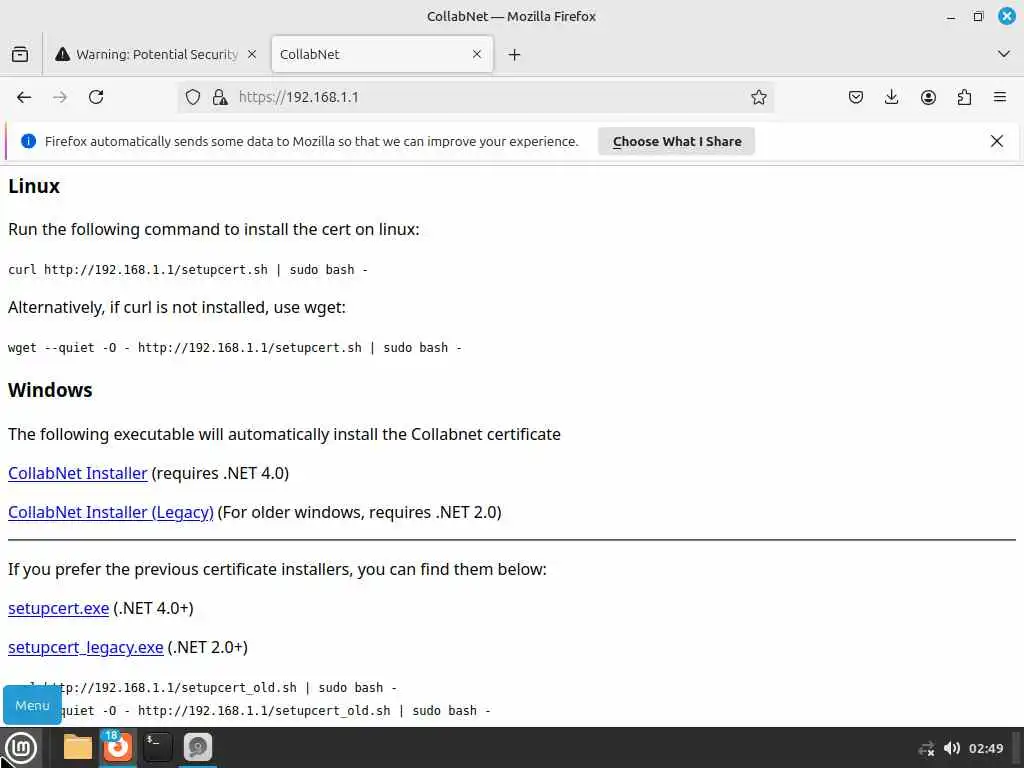Show the Downloads panel
The width and height of the screenshot is (1024, 768).
click(891, 97)
